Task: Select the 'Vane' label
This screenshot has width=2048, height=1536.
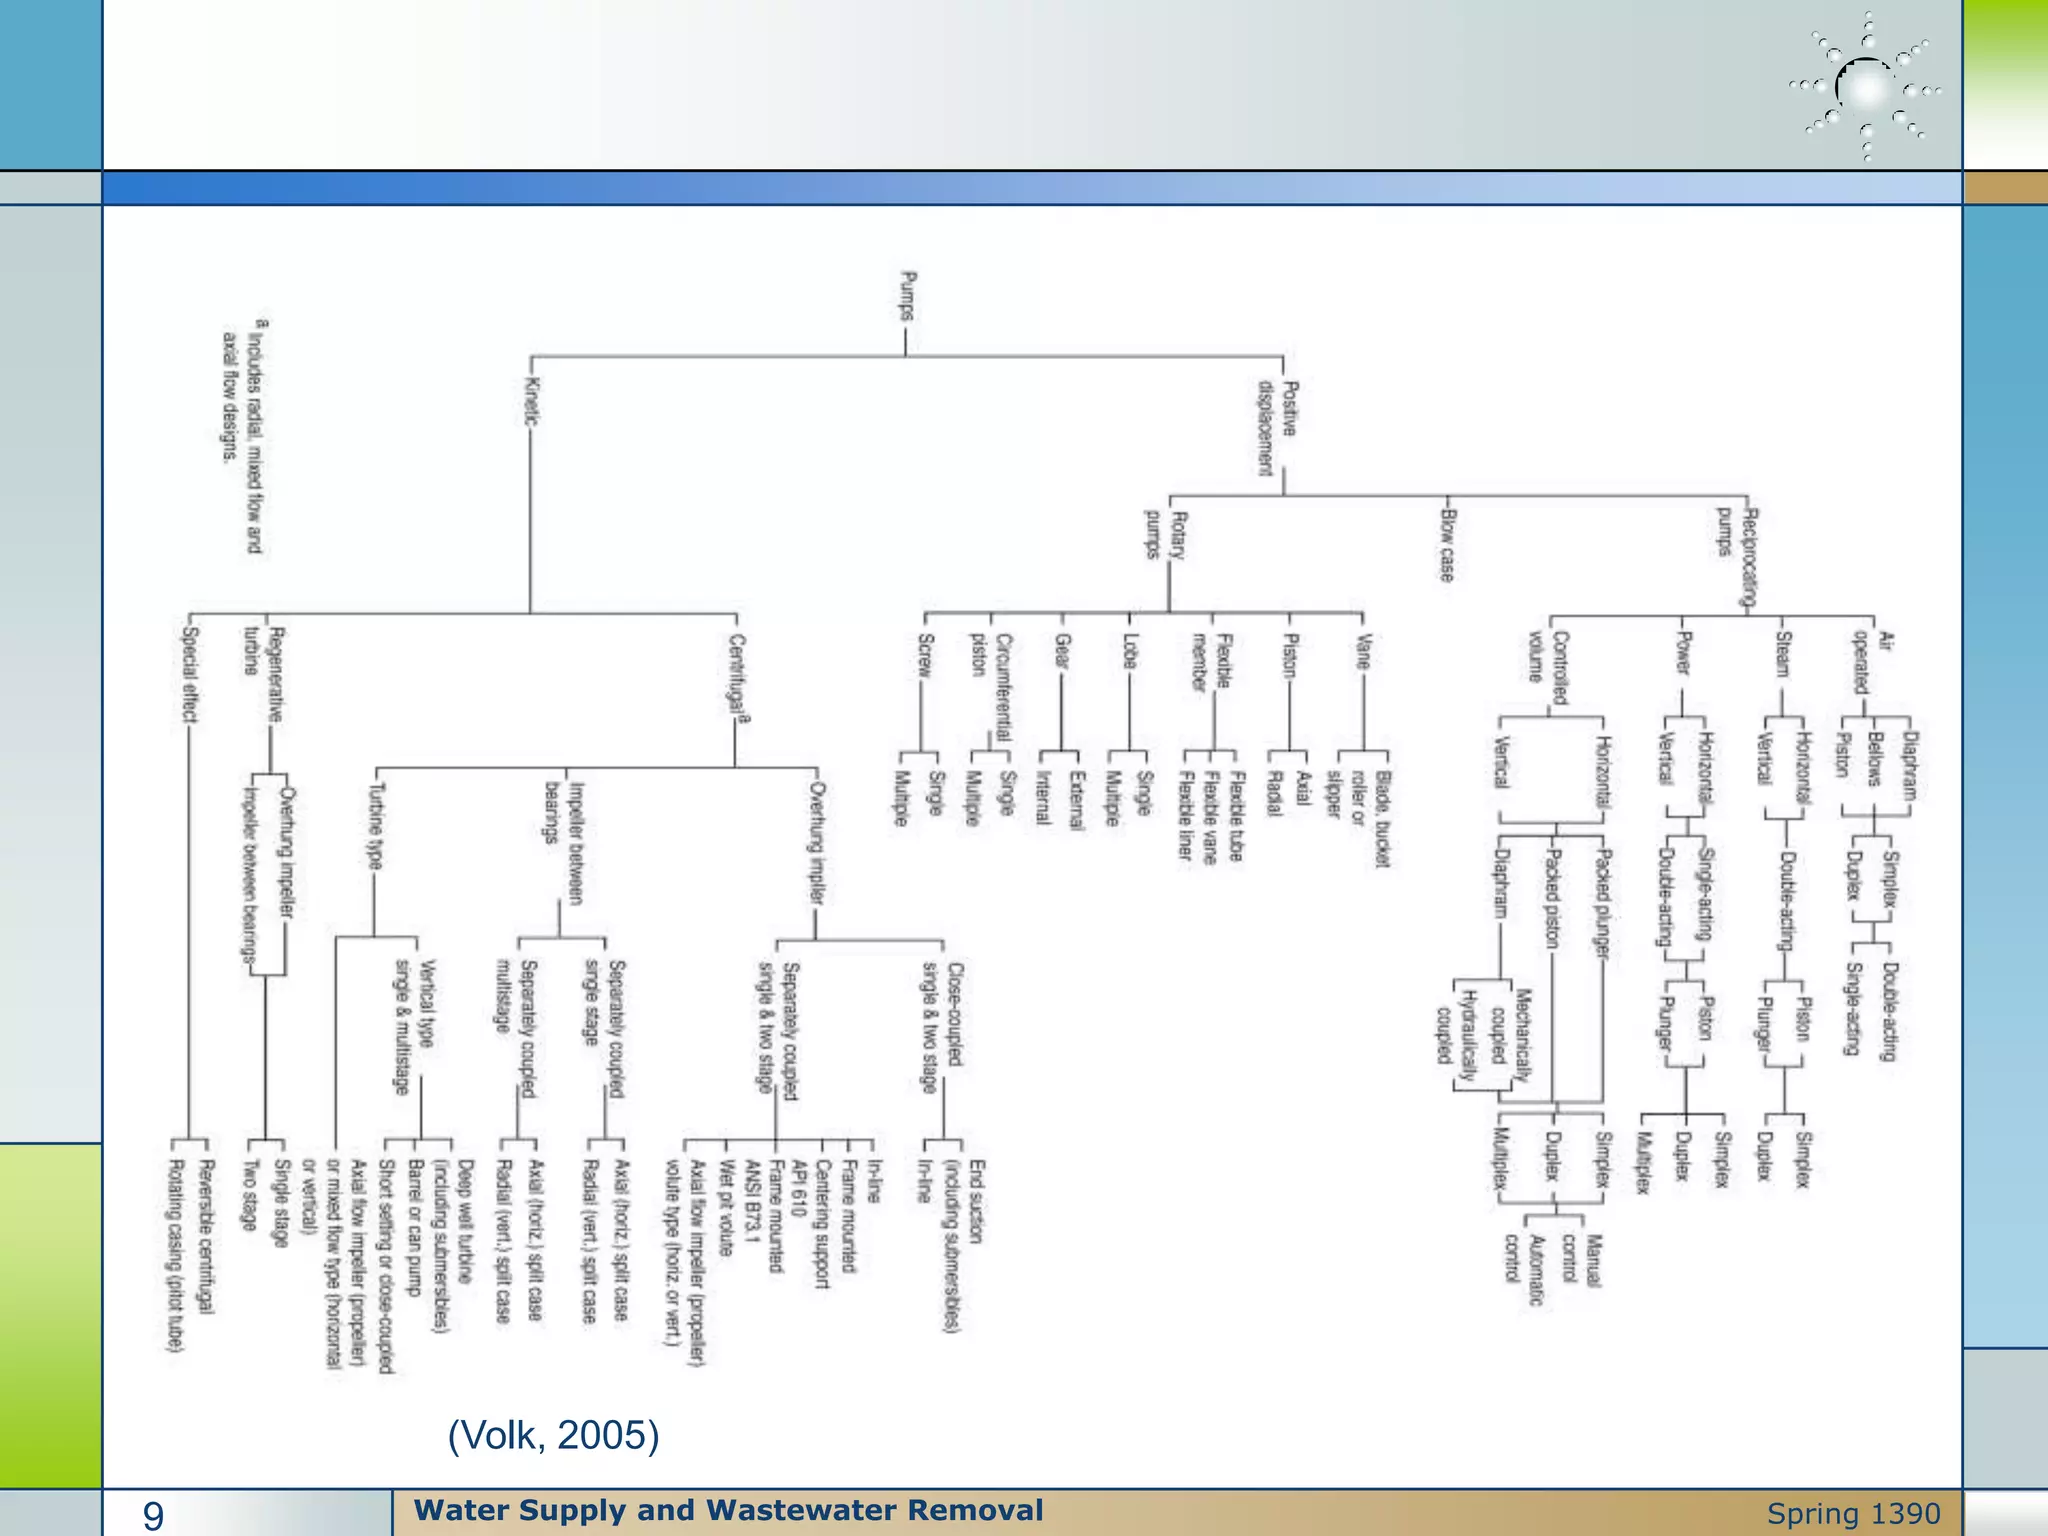Action: click(x=1362, y=652)
